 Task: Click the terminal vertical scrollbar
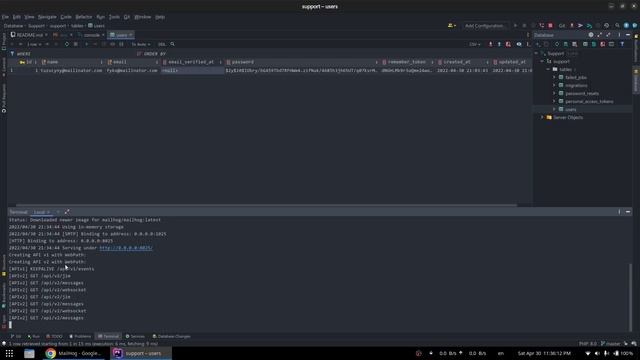[630, 297]
